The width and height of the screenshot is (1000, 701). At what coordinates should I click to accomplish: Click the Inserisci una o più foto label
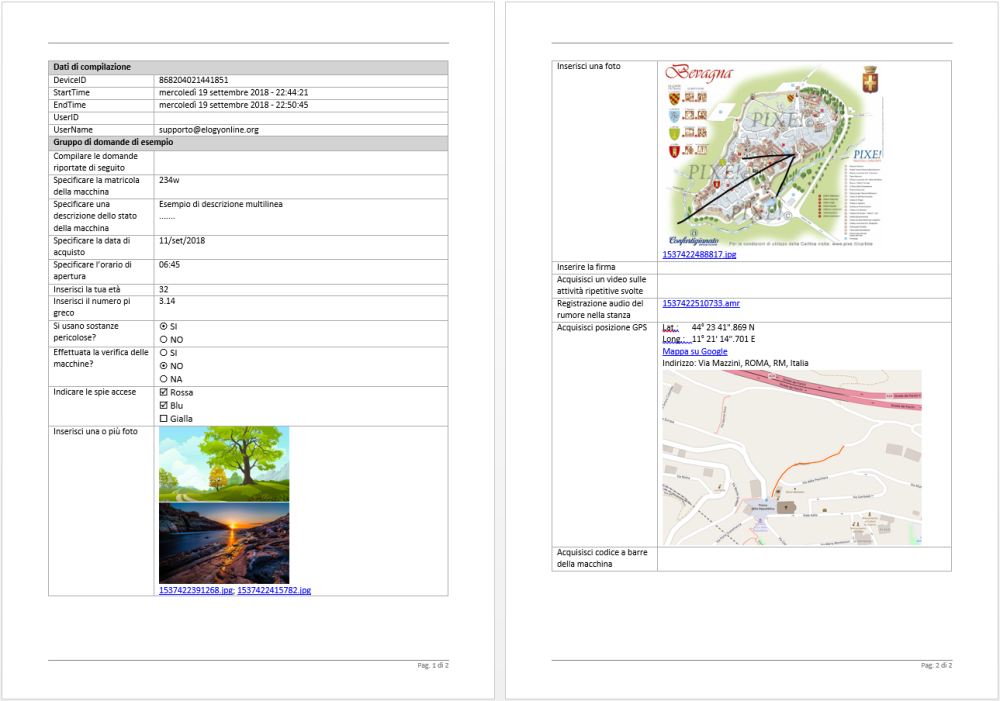point(95,432)
